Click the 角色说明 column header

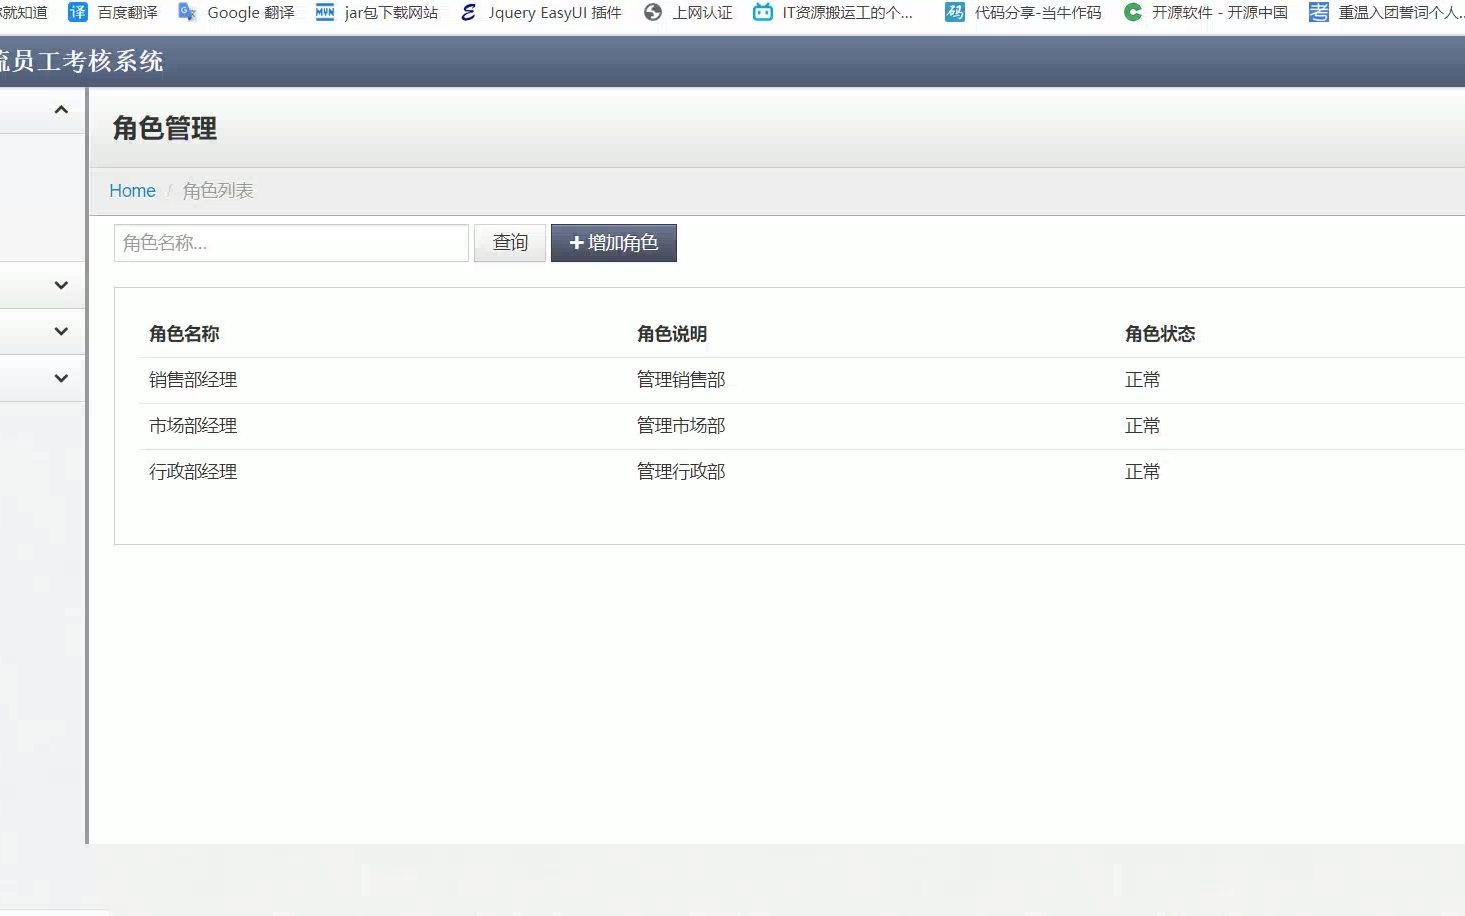(672, 334)
